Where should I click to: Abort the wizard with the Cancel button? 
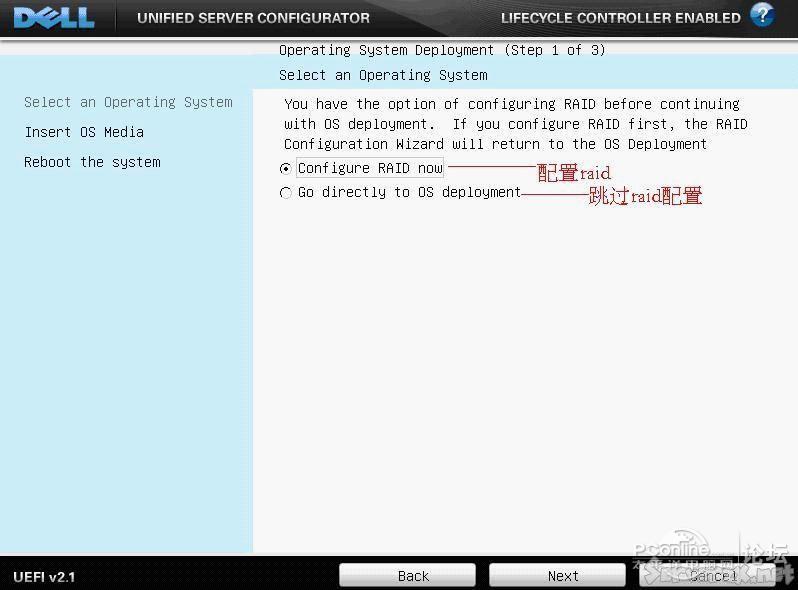point(713,576)
